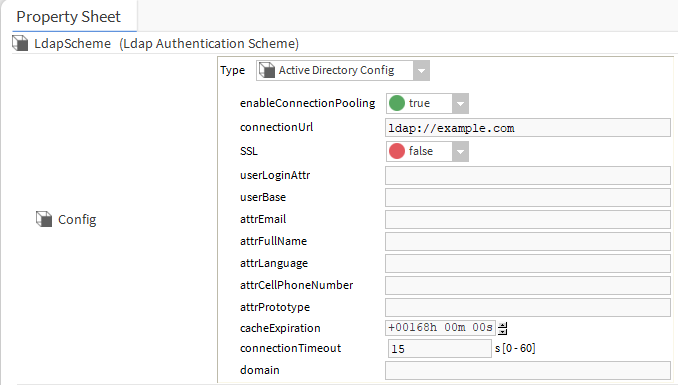This screenshot has width=680, height=385.
Task: Select the attrEmail label
Action: click(263, 219)
